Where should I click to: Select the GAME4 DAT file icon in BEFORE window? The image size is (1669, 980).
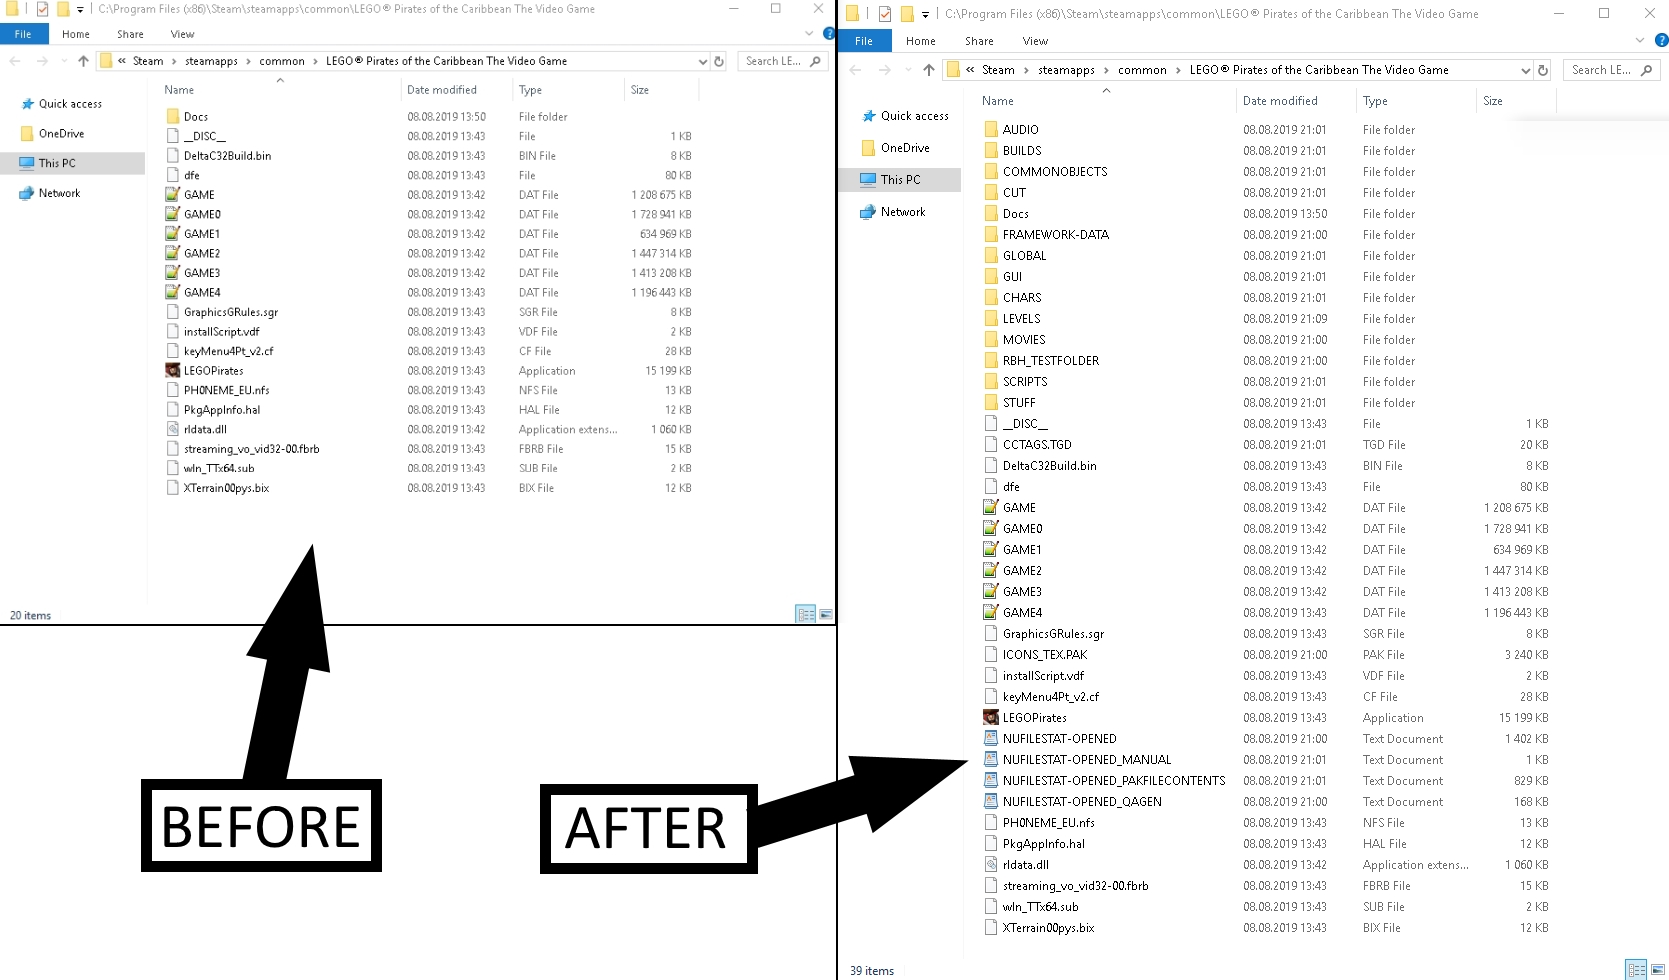(x=173, y=292)
